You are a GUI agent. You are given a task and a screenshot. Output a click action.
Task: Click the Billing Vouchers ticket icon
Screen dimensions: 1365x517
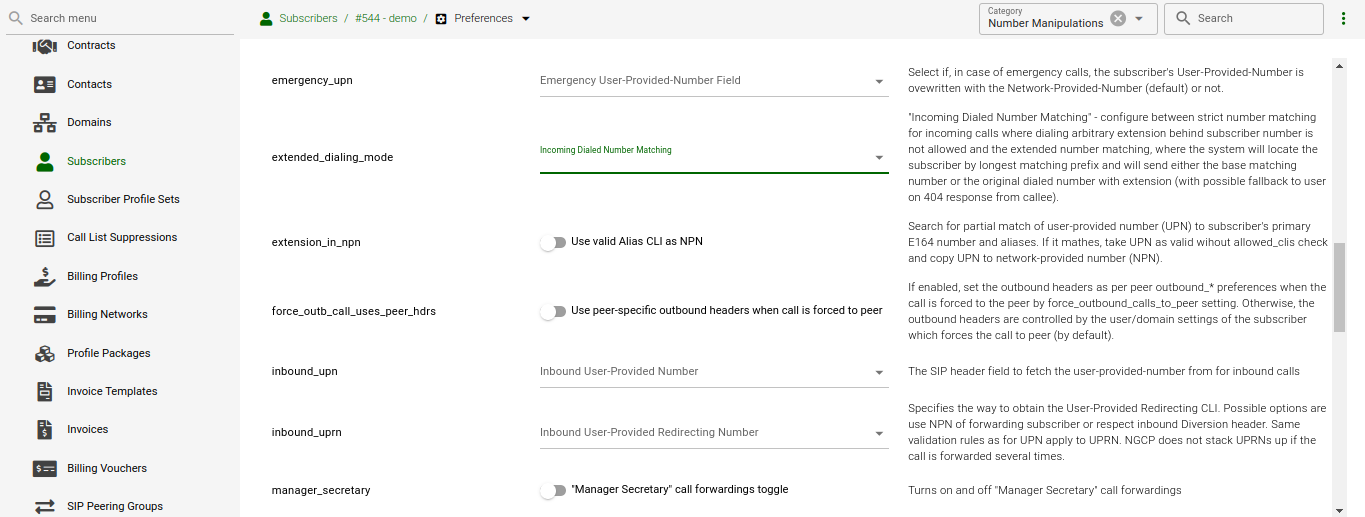pos(45,469)
